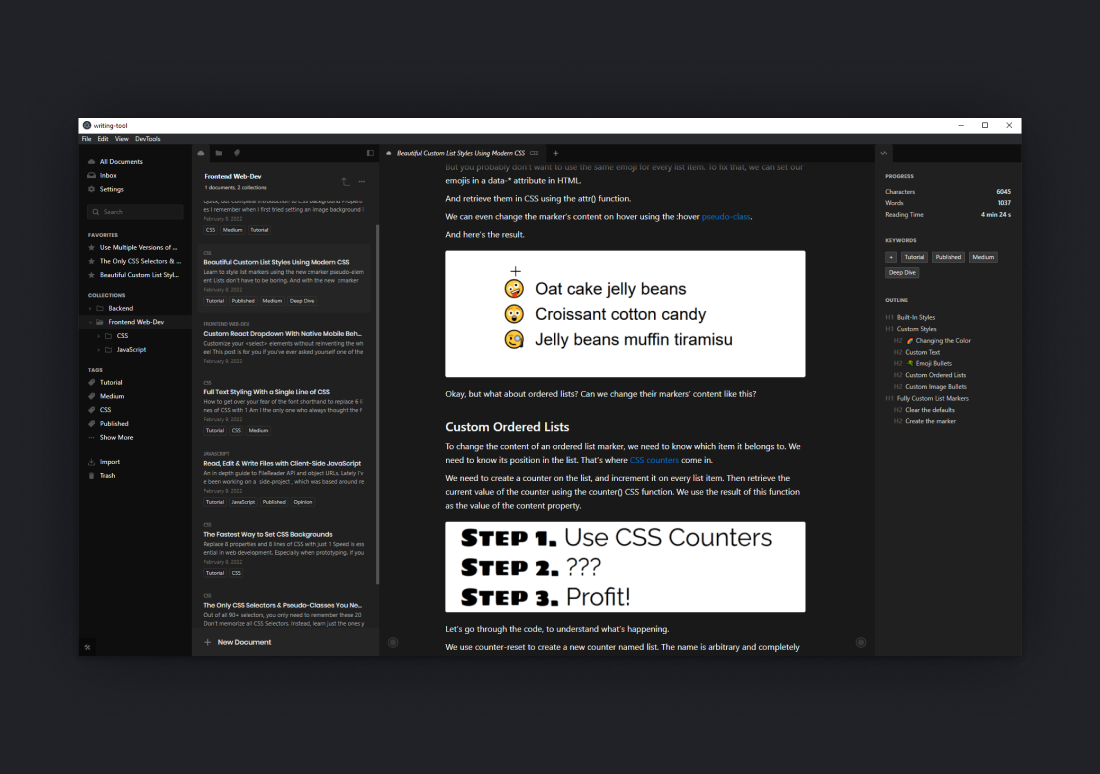Click the document list vertical scrollbar
This screenshot has height=774, width=1100.
(377, 400)
